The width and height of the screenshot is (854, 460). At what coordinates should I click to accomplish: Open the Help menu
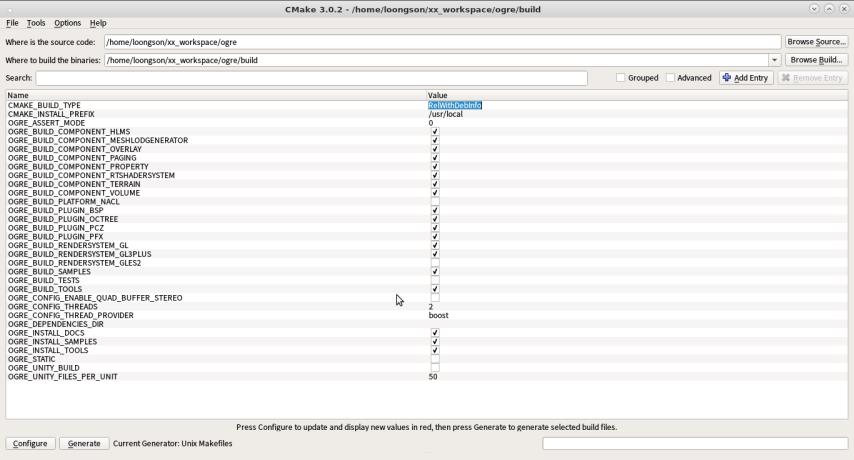[98, 23]
